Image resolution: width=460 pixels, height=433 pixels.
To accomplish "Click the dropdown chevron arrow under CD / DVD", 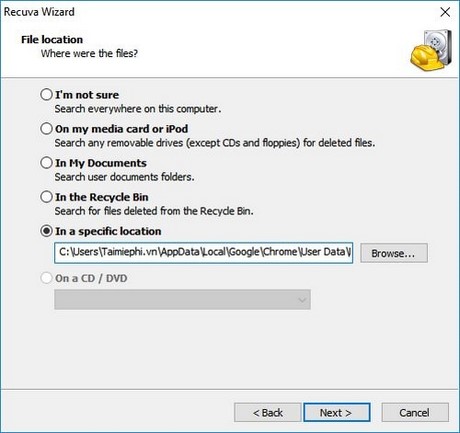I will tap(302, 300).
